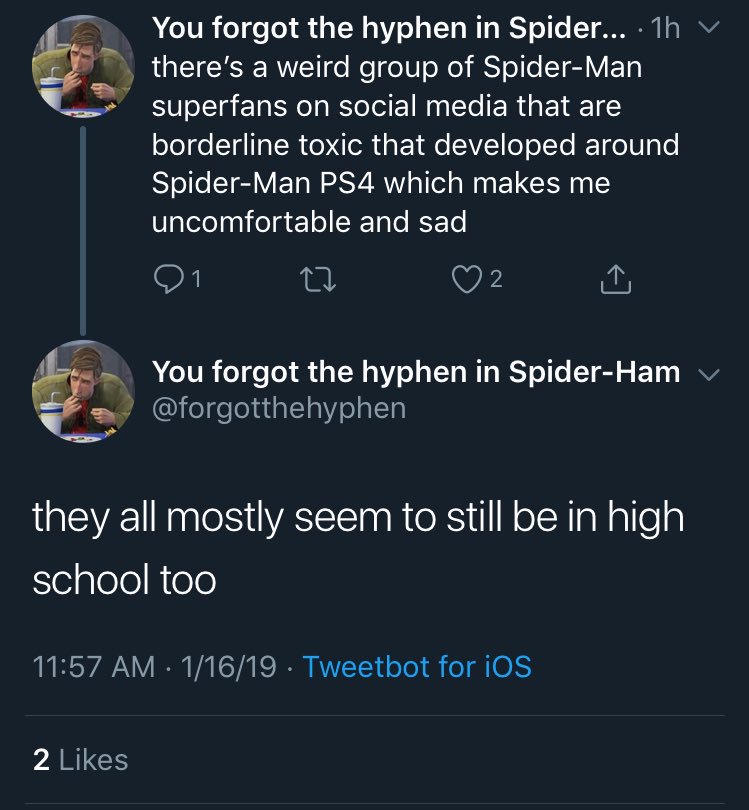The width and height of the screenshot is (749, 810).
Task: Select the "still be in high school" tweet text
Action: (357, 548)
